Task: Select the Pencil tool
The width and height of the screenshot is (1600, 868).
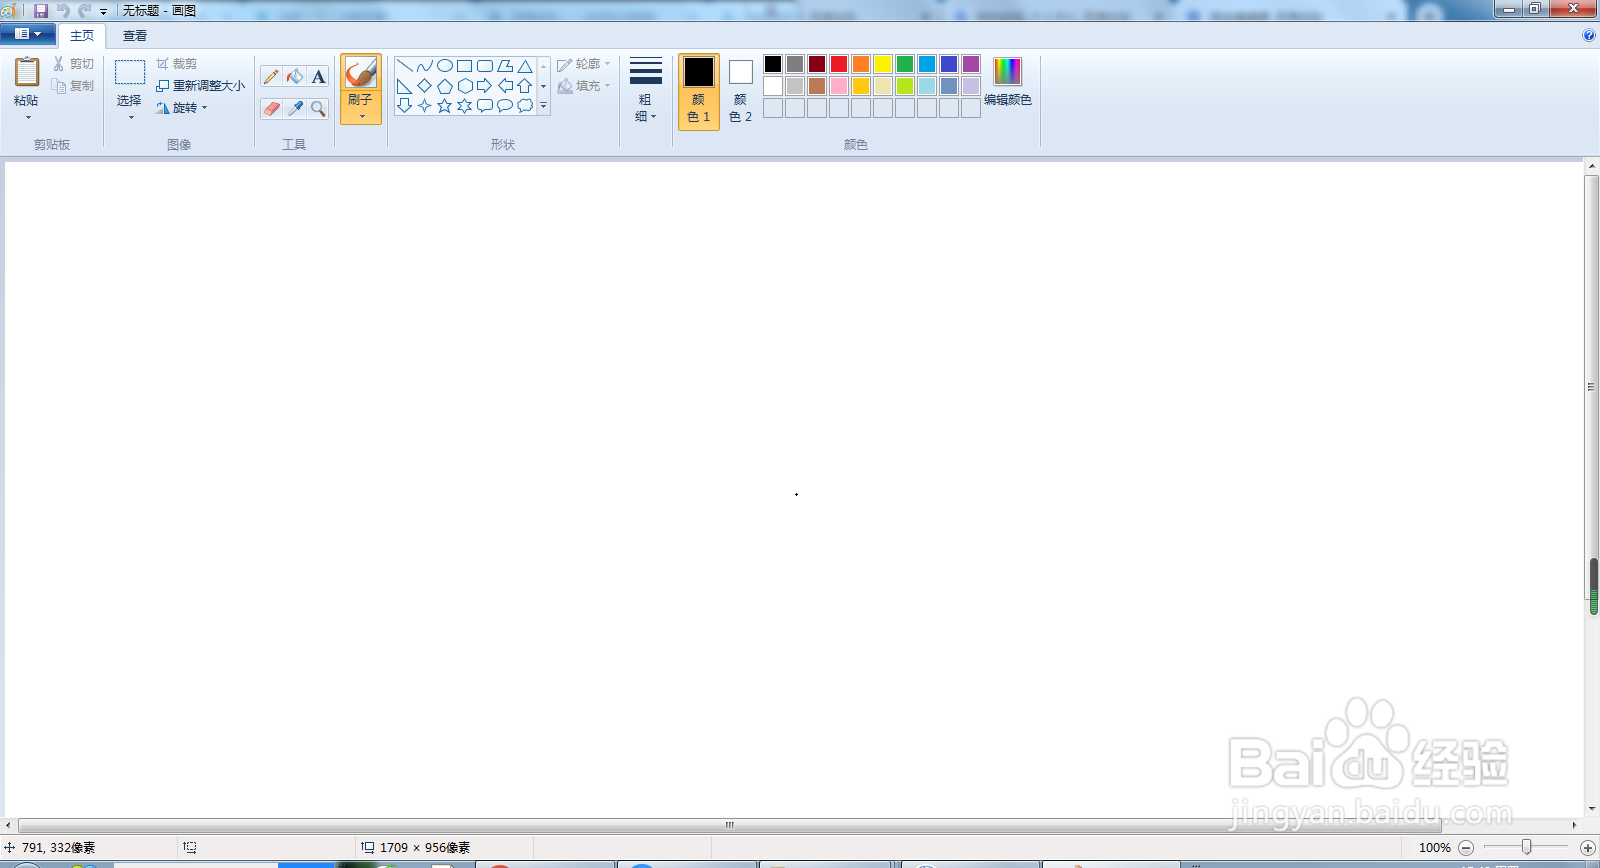Action: point(271,77)
